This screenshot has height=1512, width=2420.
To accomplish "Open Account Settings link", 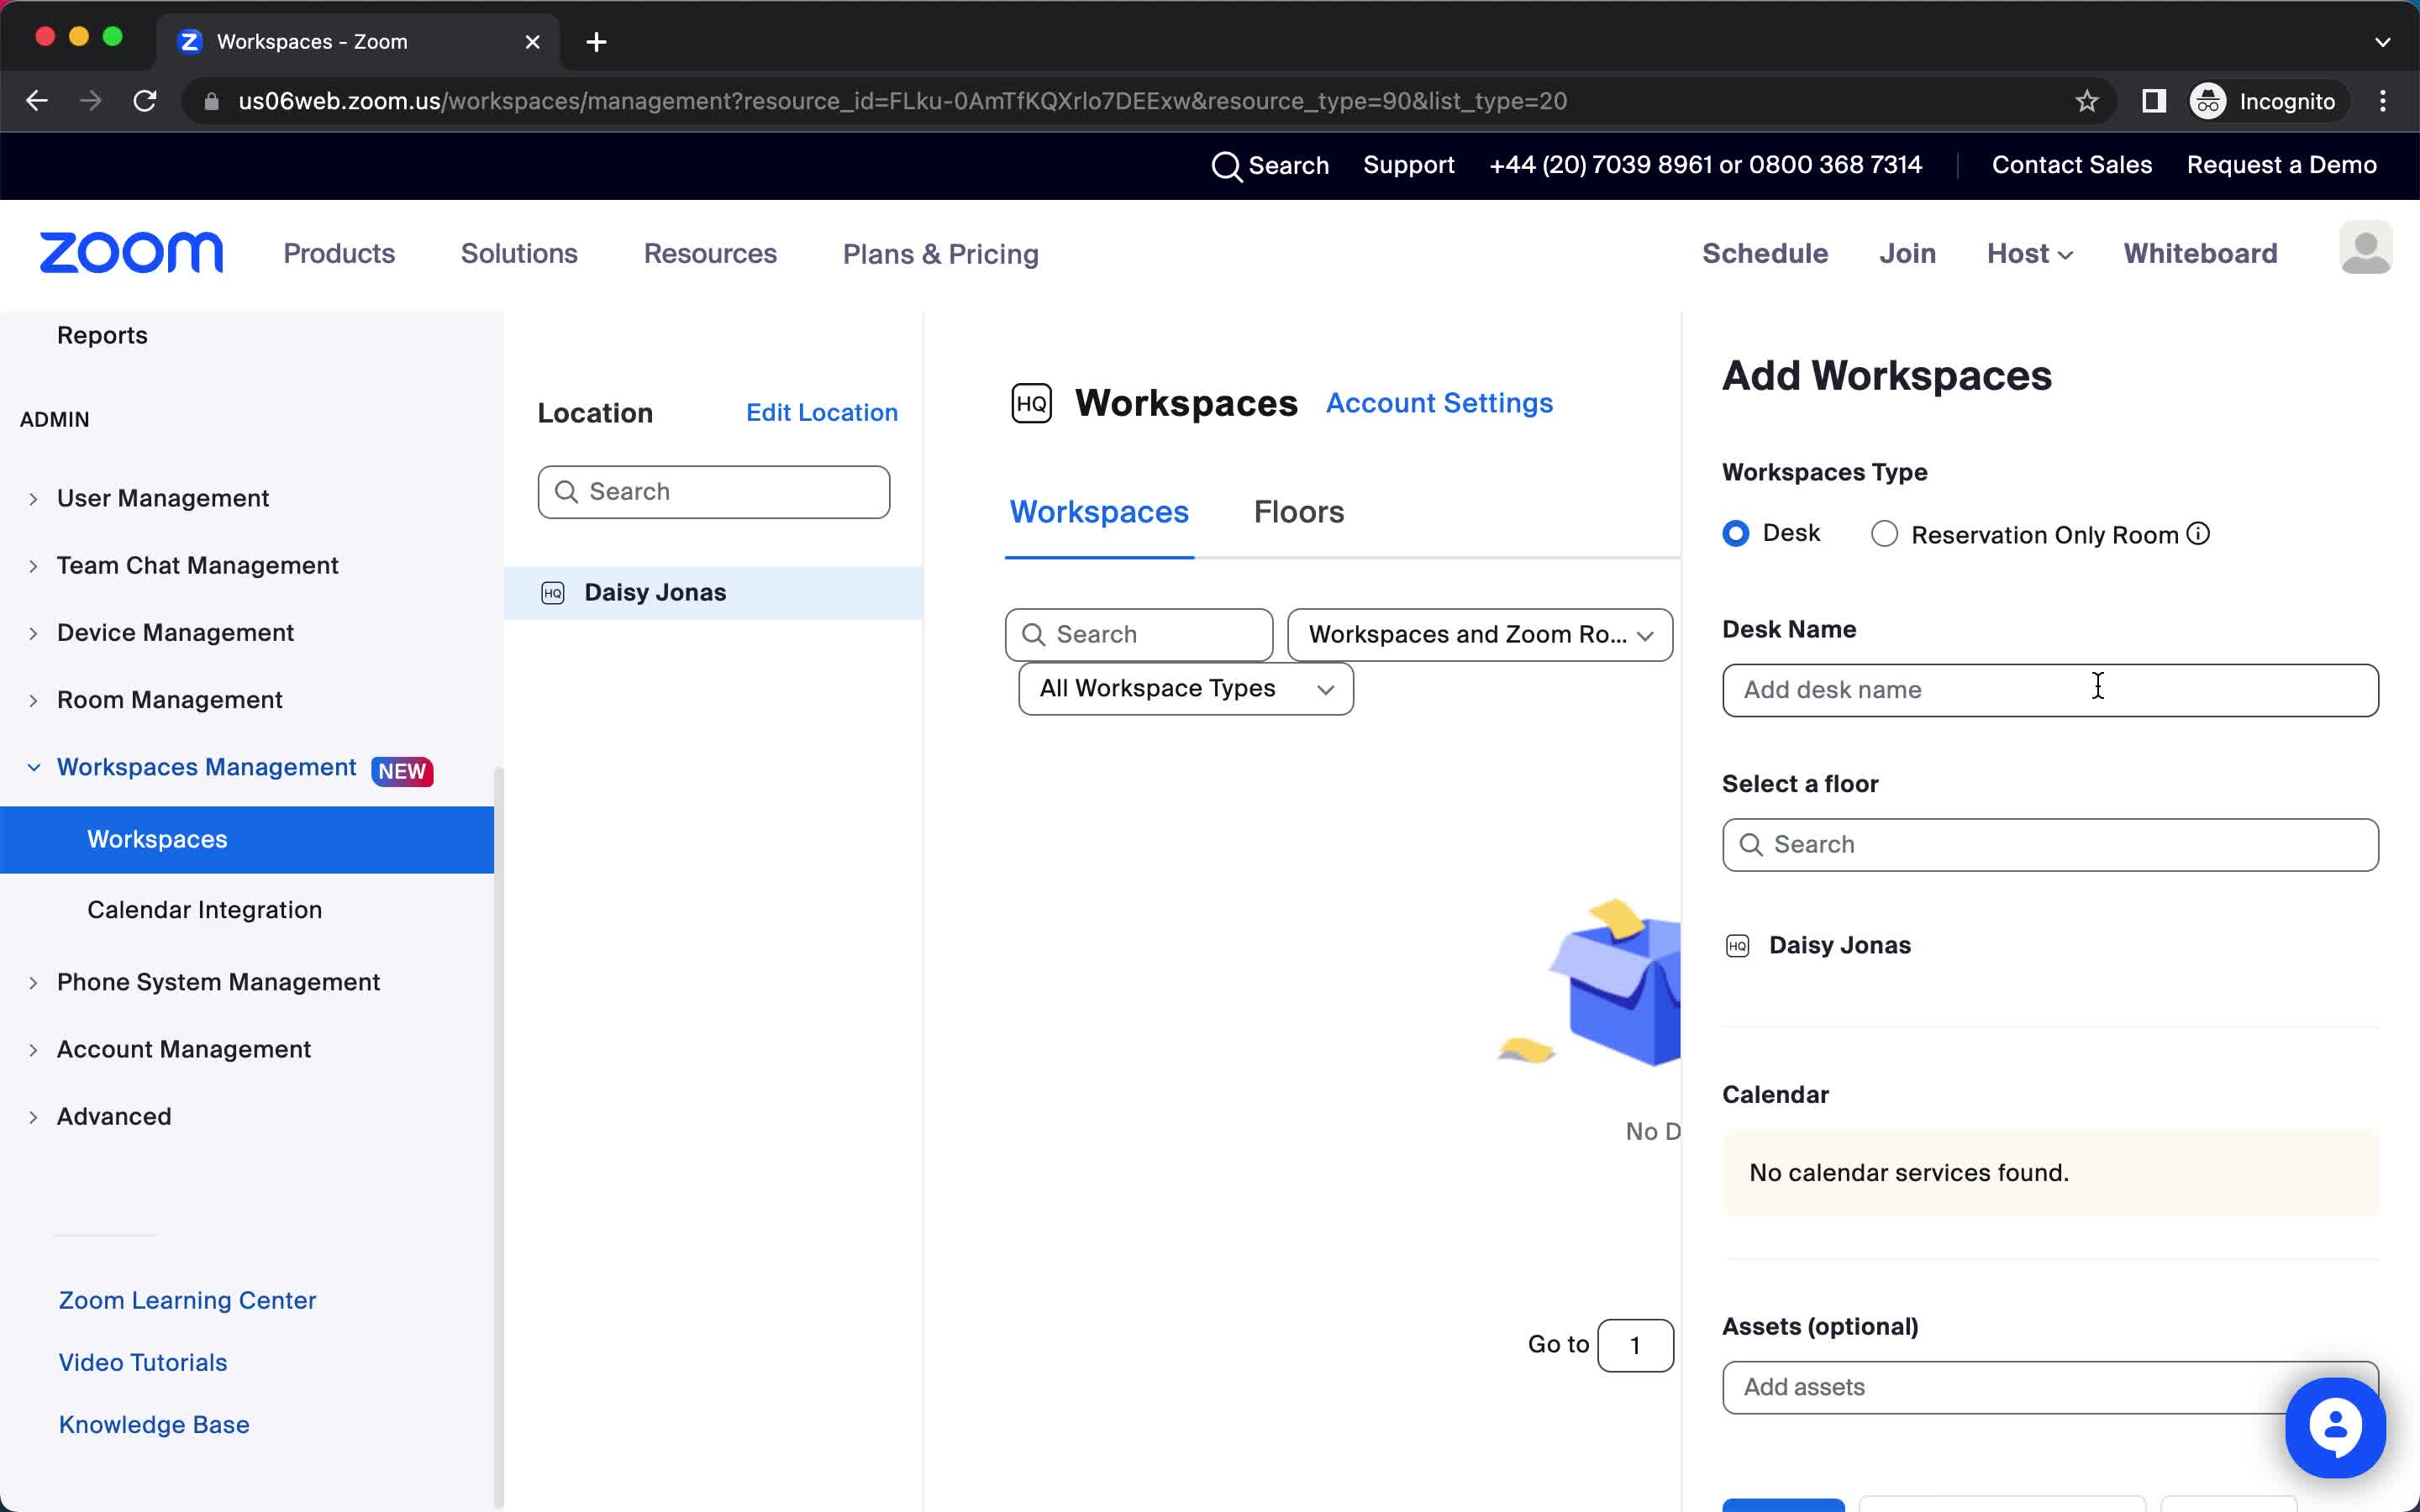I will [x=1439, y=403].
